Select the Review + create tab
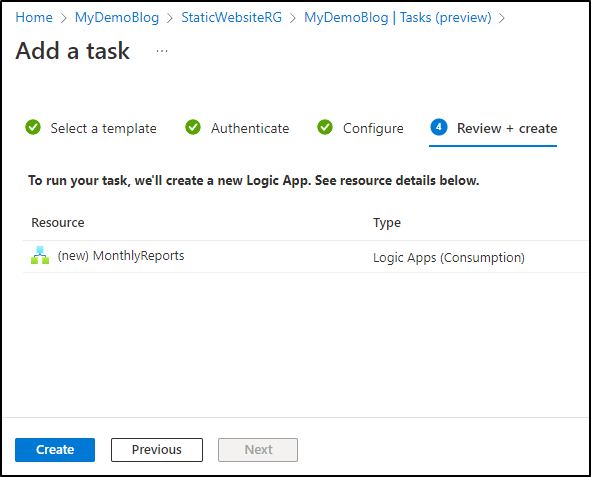 [507, 128]
